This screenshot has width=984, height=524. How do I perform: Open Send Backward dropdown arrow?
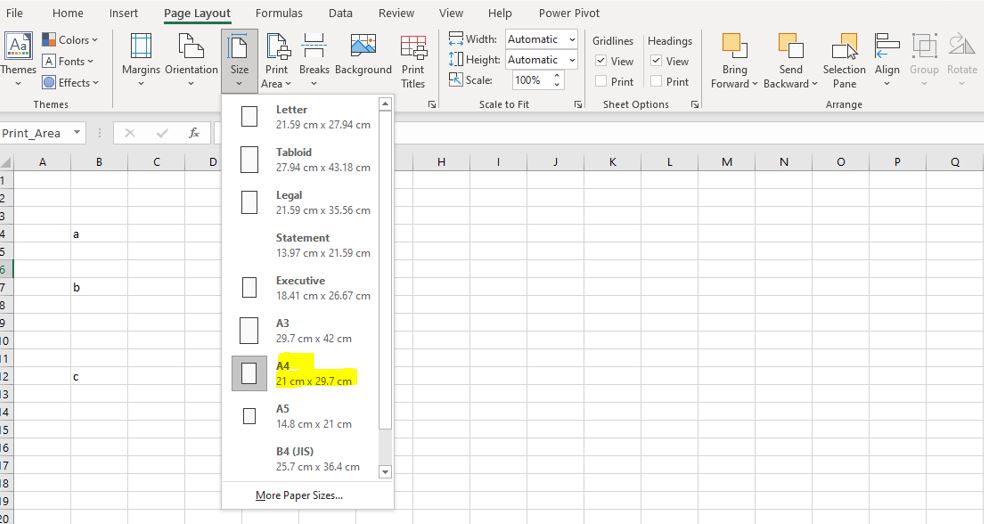[x=815, y=84]
